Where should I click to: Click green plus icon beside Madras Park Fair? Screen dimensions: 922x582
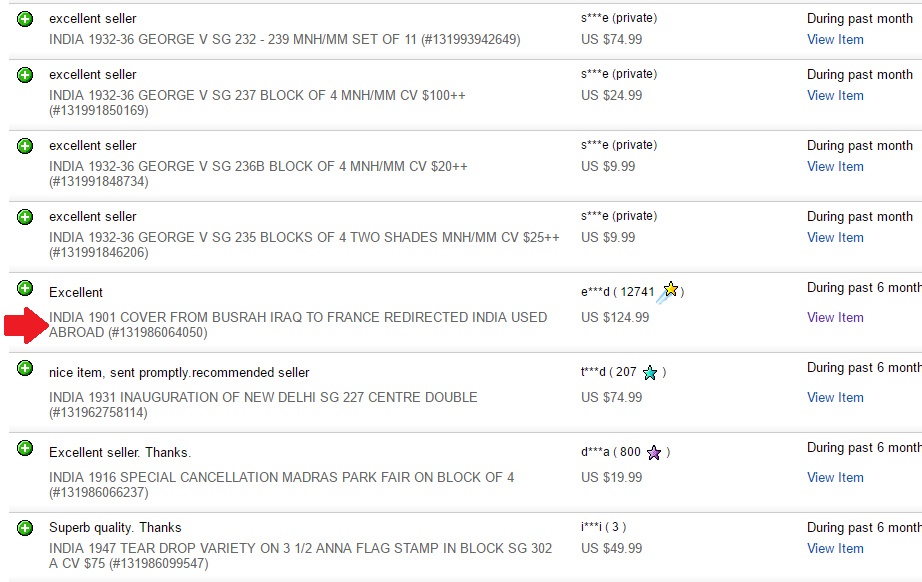25,448
